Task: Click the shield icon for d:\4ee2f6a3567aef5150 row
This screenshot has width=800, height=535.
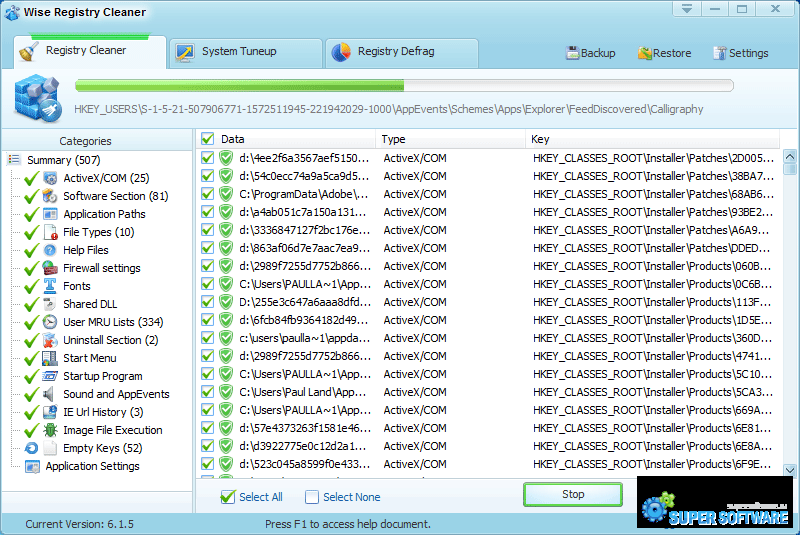Action: pyautogui.click(x=226, y=158)
